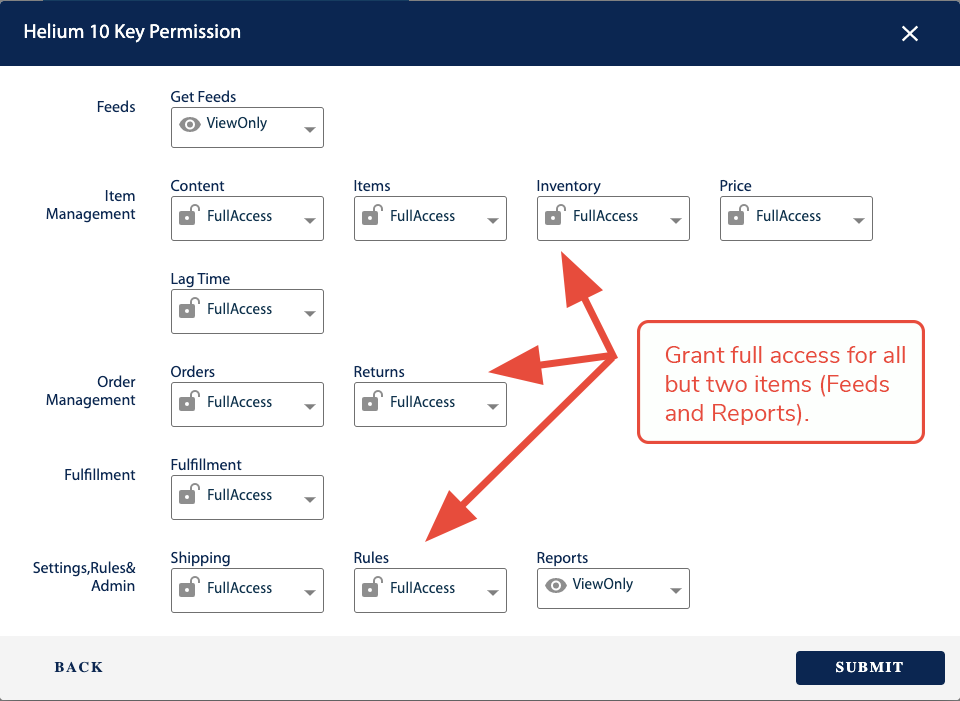Click the unlock icon in Shipping field
The height and width of the screenshot is (701, 960).
click(187, 587)
